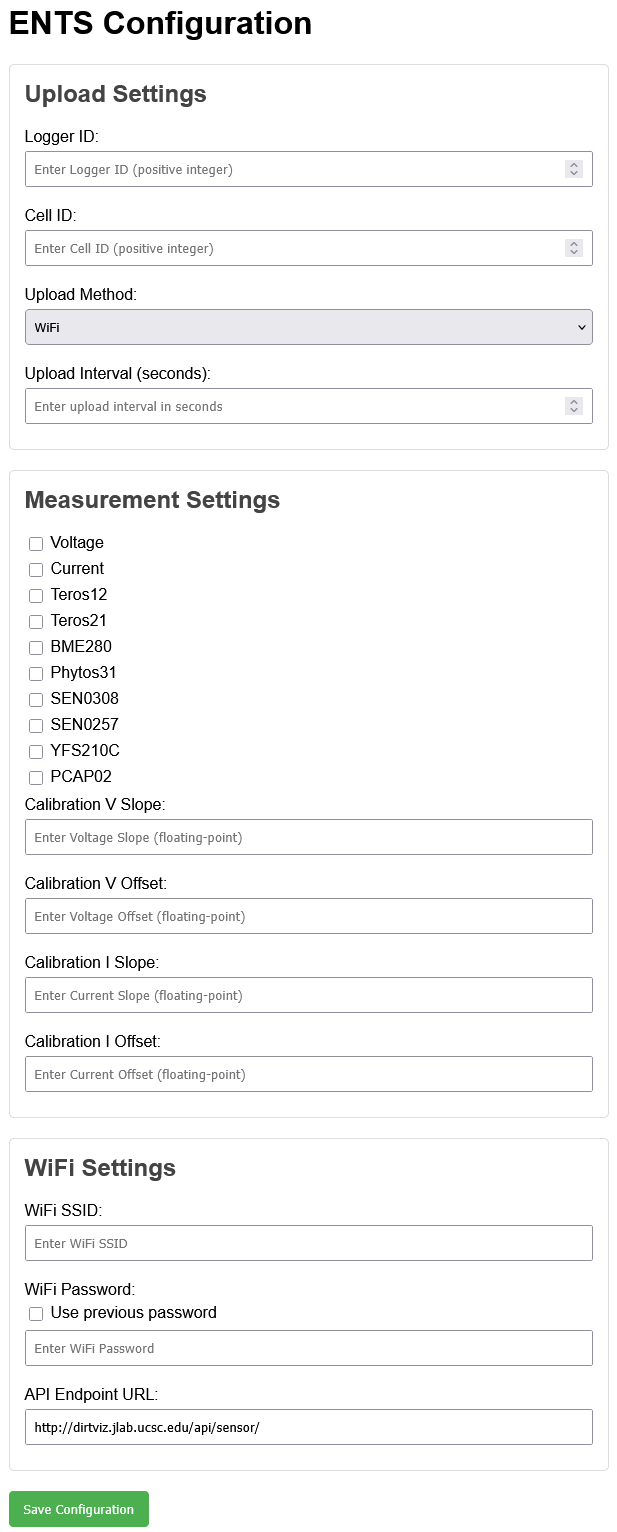Screen dimensions: 617x1532
Task: Check the Teros12 sensor option
Action: 36,595
